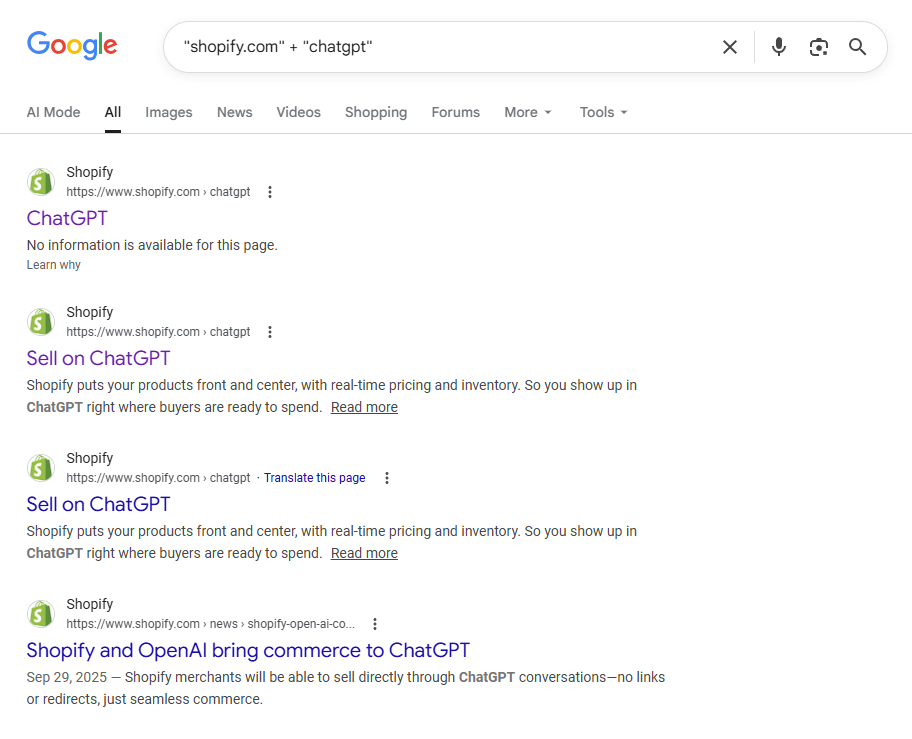This screenshot has height=739, width=912.
Task: Open the Tools dropdown
Action: tap(602, 112)
